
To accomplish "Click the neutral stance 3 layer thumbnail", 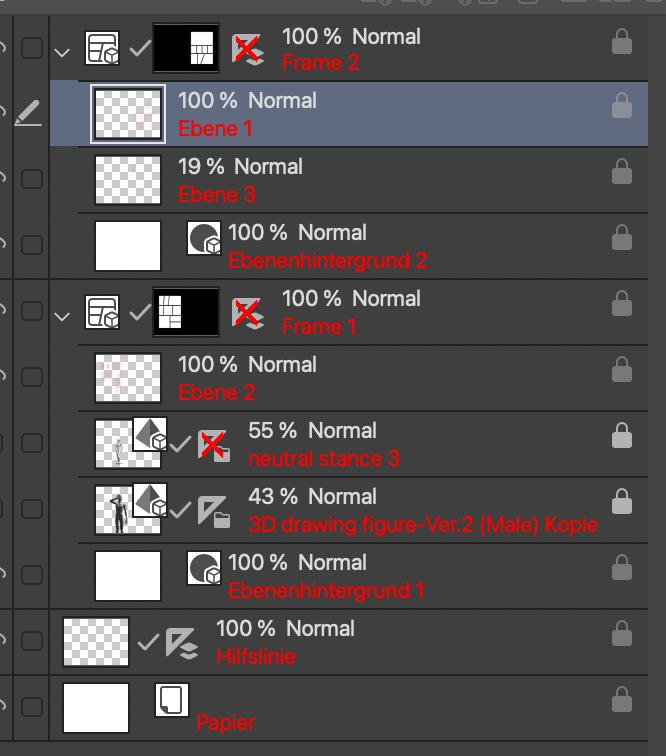I will pos(115,444).
